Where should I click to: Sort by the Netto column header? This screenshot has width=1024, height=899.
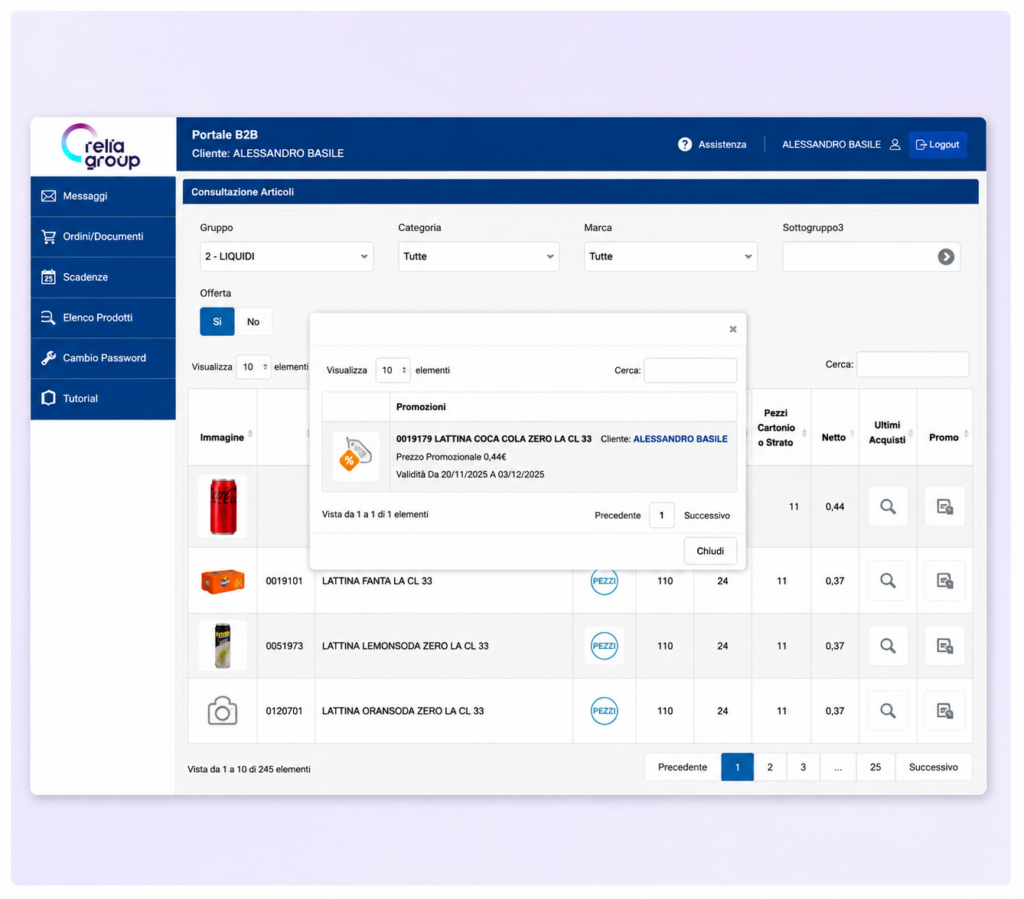tap(834, 437)
